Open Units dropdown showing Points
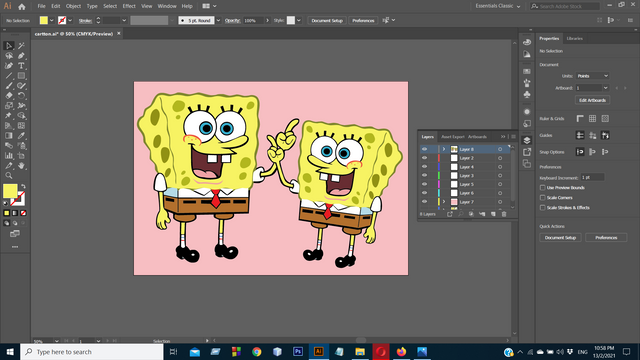This screenshot has width=640, height=360. coord(593,76)
